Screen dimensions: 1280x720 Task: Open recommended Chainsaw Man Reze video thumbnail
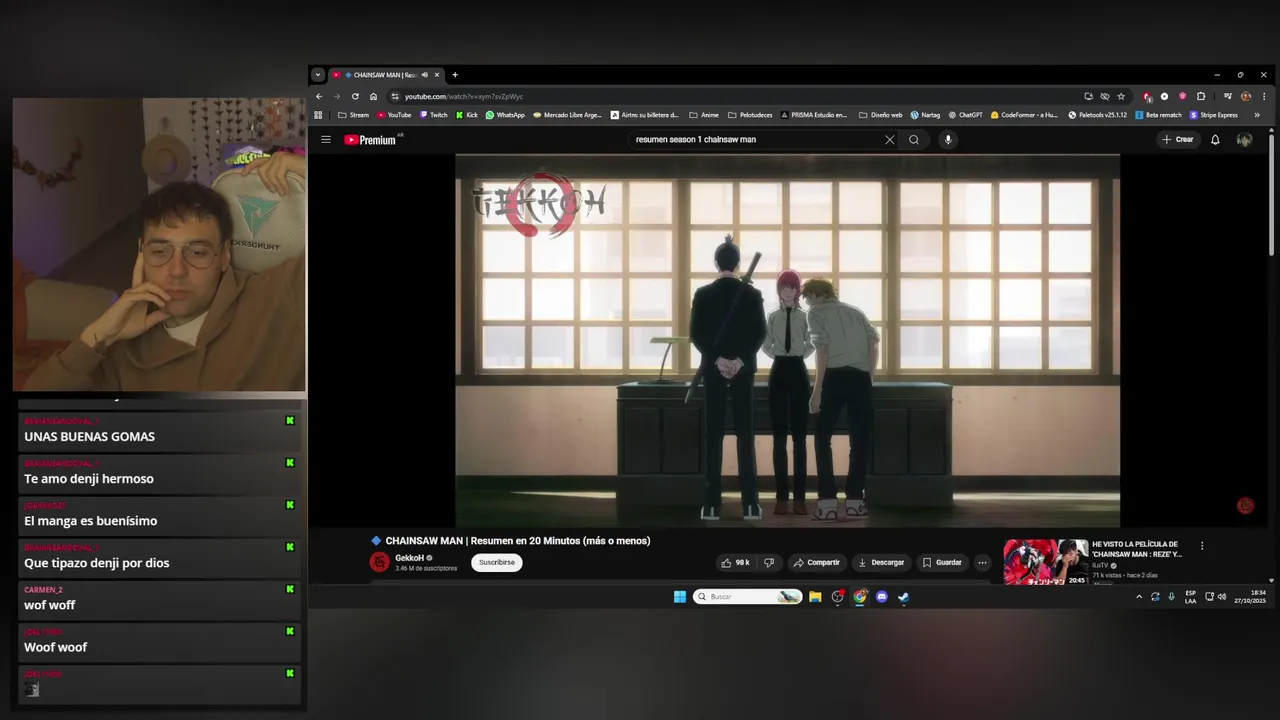click(x=1046, y=562)
